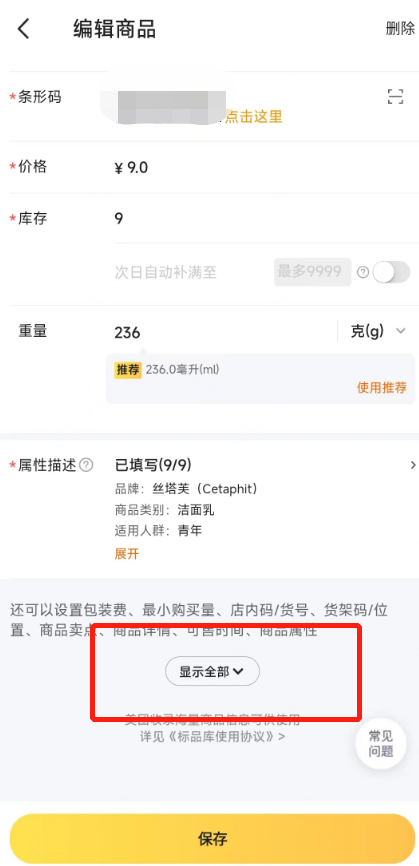Toggle 次日自动补满至 switch
This screenshot has height=866, width=419.
click(x=391, y=272)
